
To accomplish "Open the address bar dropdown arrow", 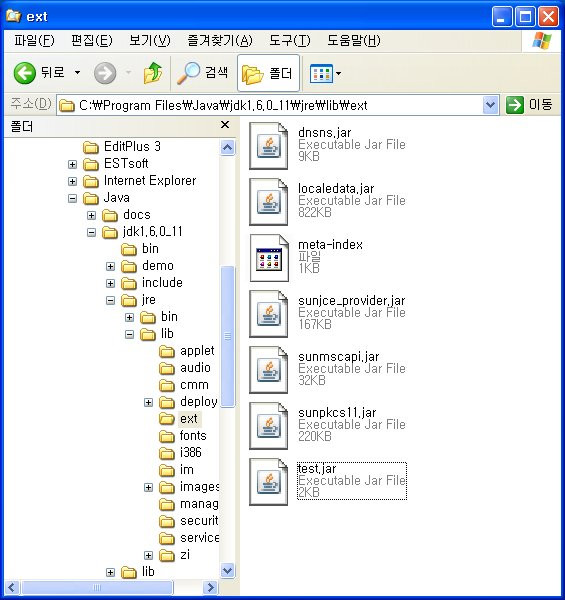I will click(490, 105).
